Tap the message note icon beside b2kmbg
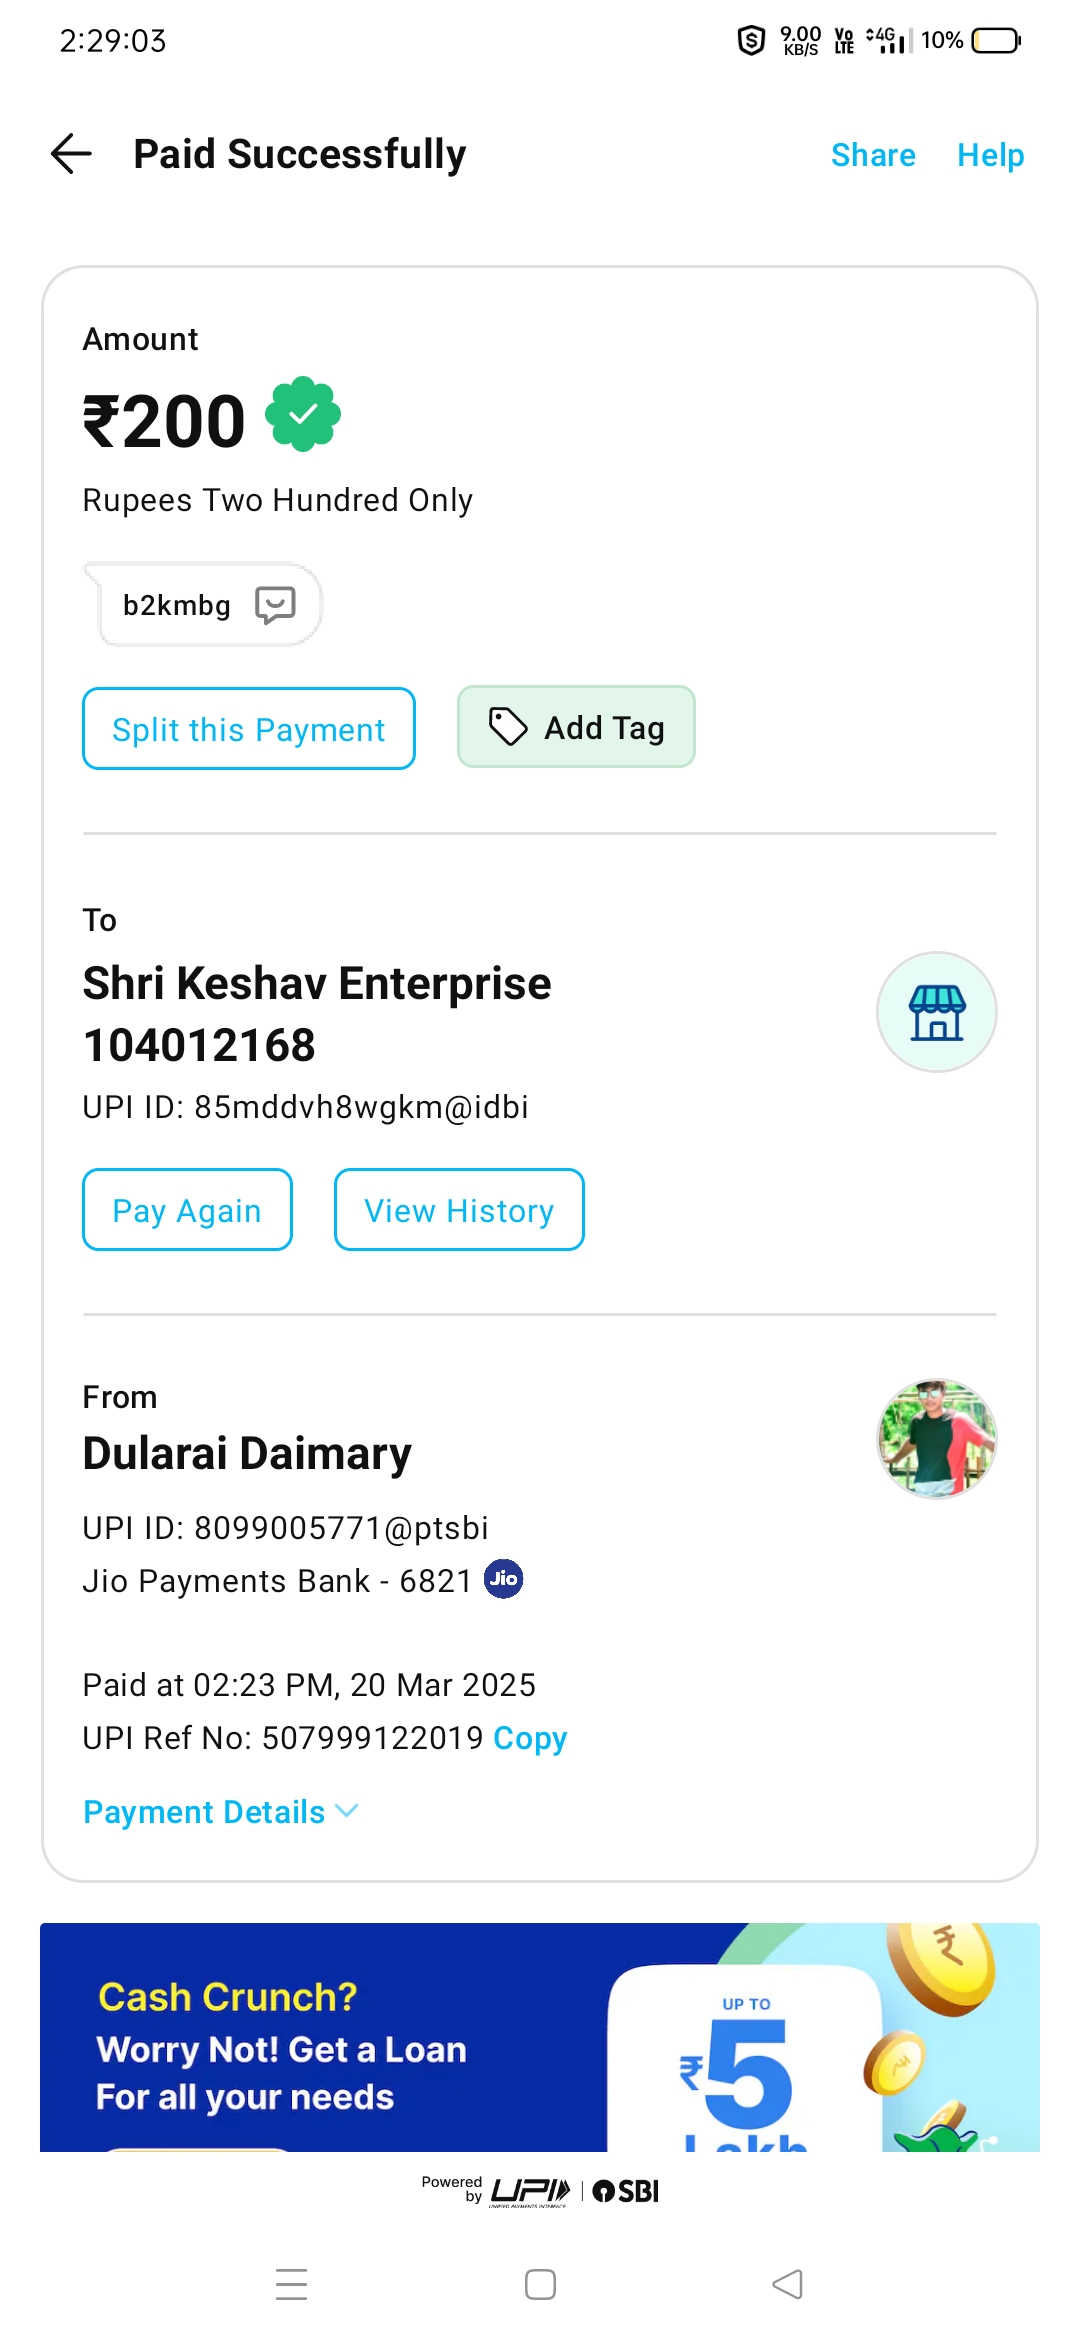This screenshot has height=2340, width=1080. (275, 605)
